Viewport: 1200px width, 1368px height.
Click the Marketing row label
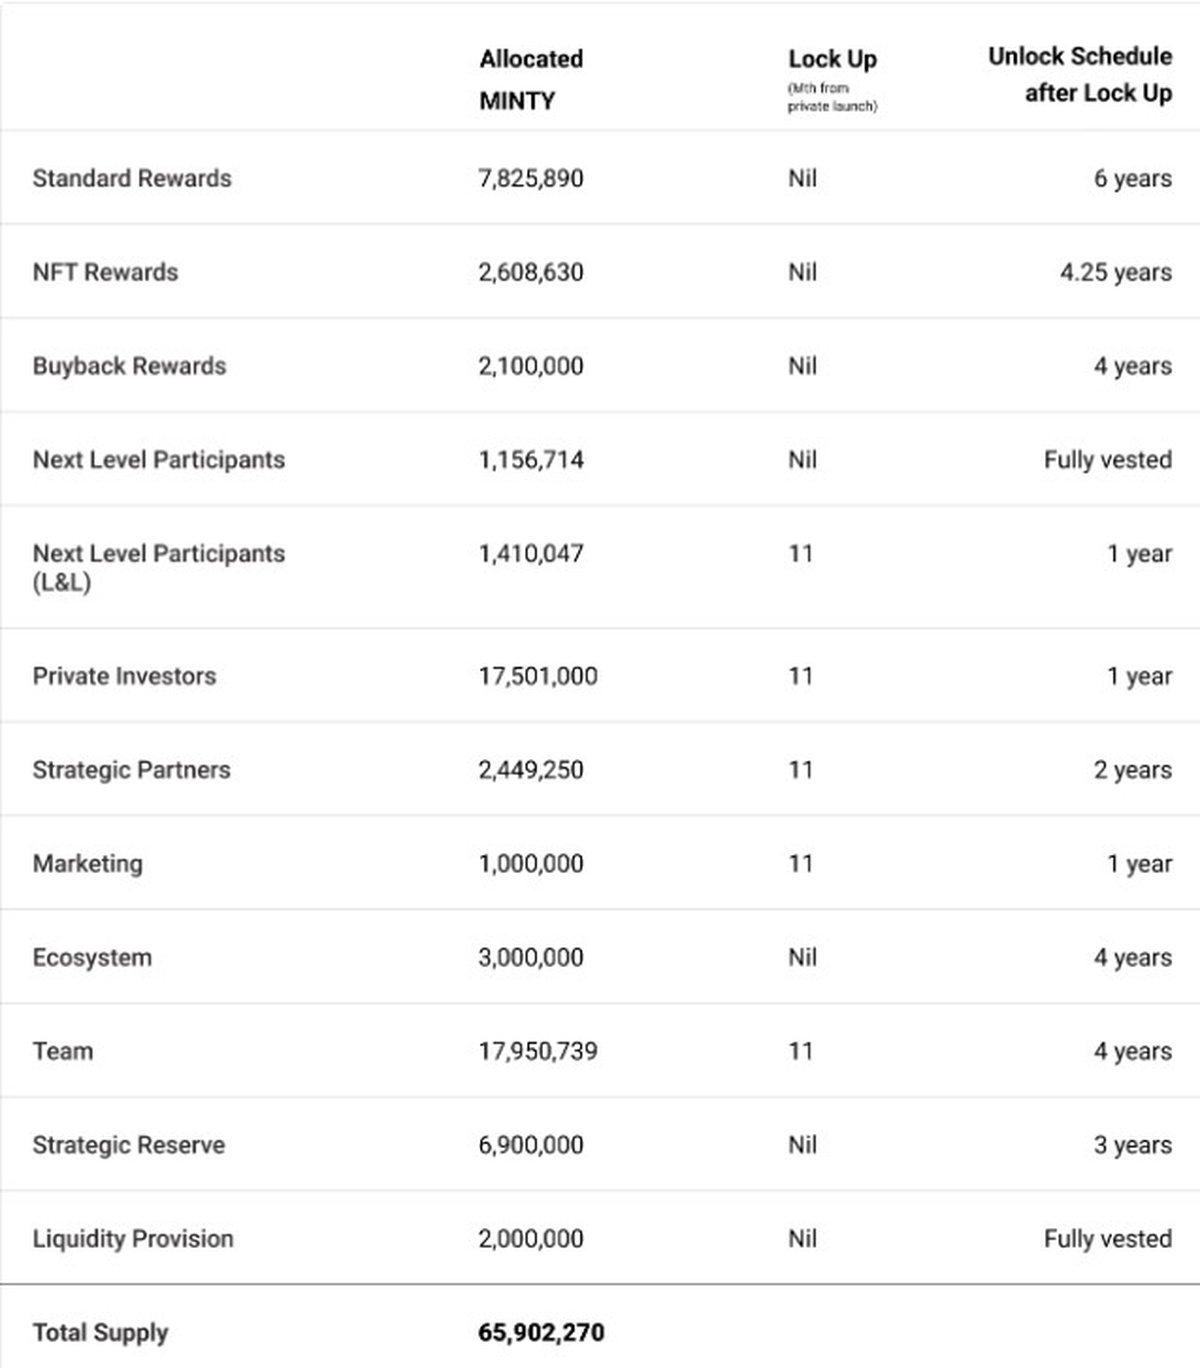[x=88, y=864]
